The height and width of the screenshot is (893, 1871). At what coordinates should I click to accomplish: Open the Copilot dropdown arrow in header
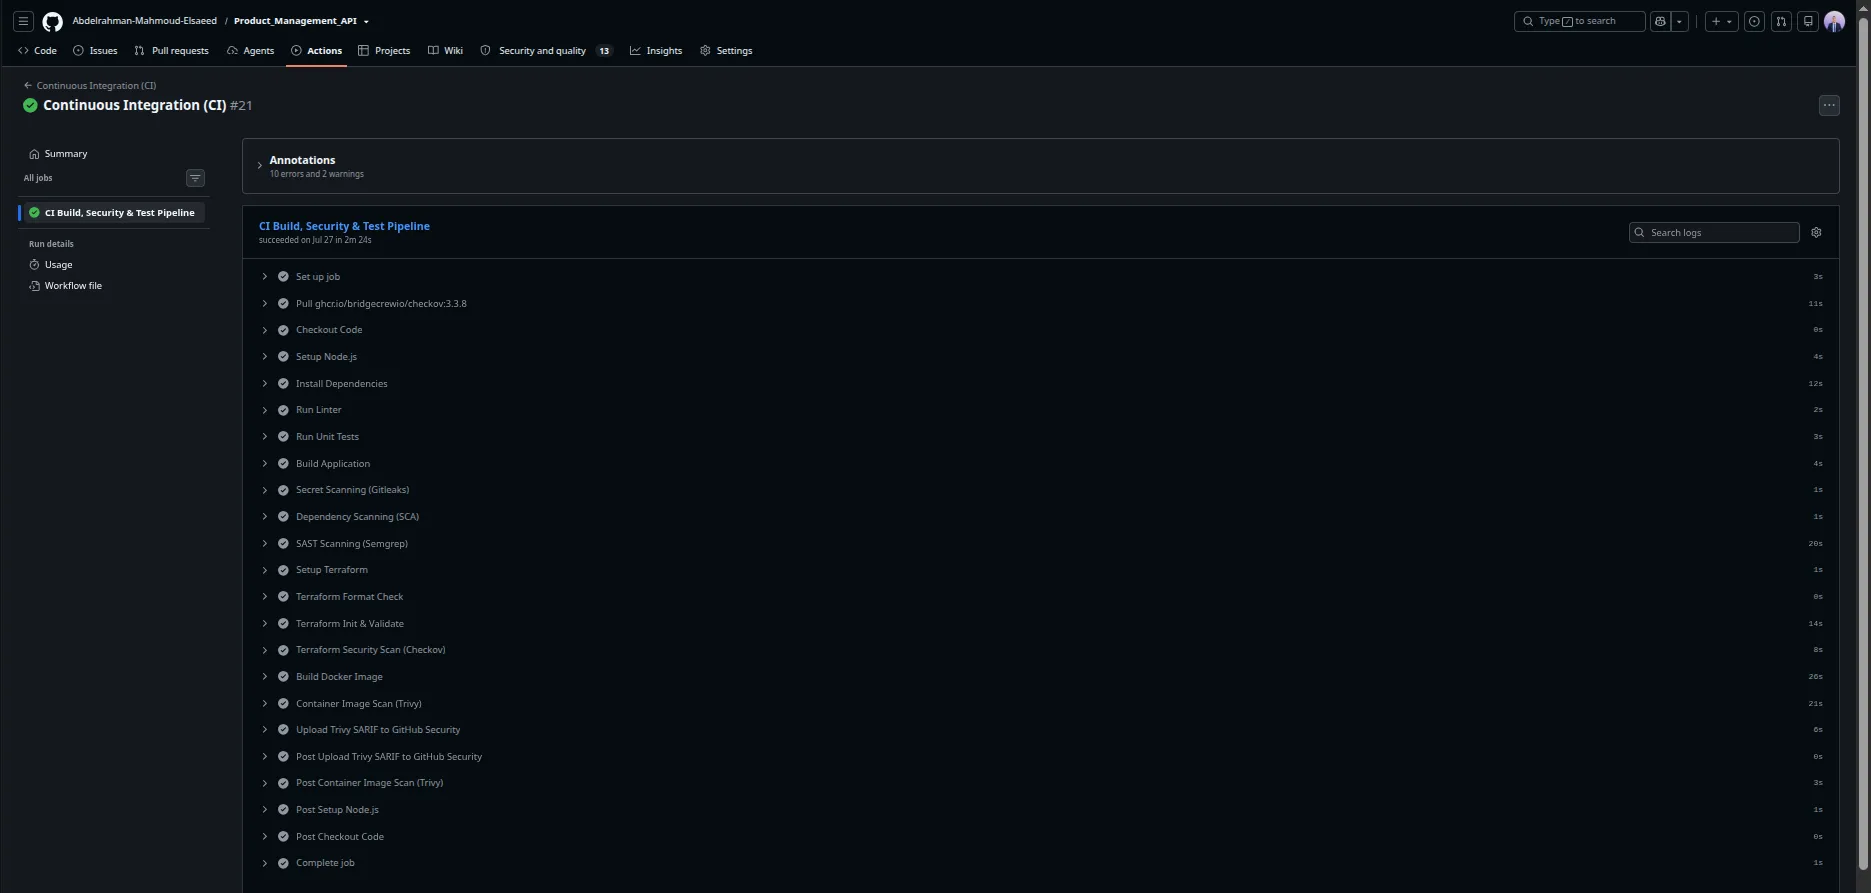1680,21
